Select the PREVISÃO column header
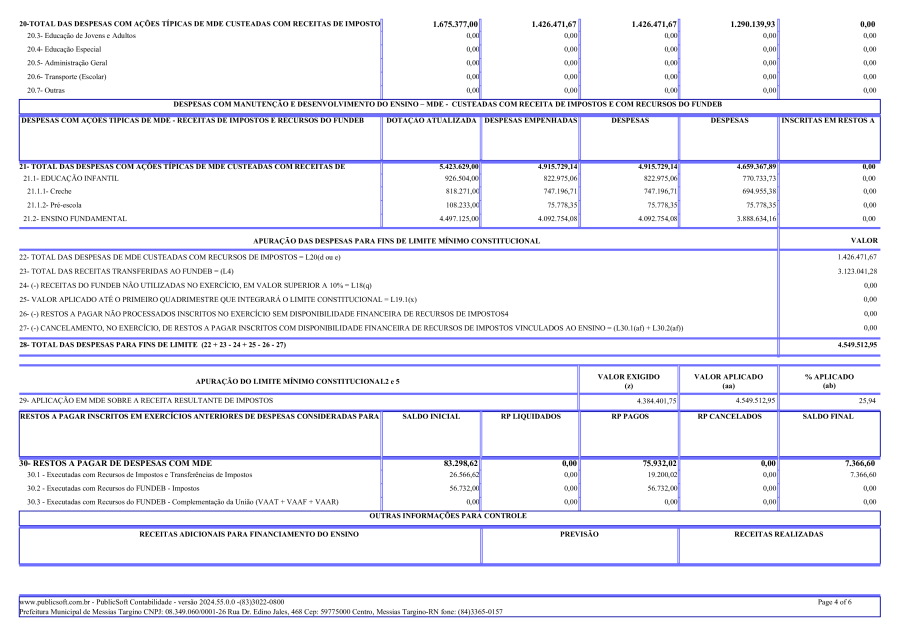 coord(579,535)
